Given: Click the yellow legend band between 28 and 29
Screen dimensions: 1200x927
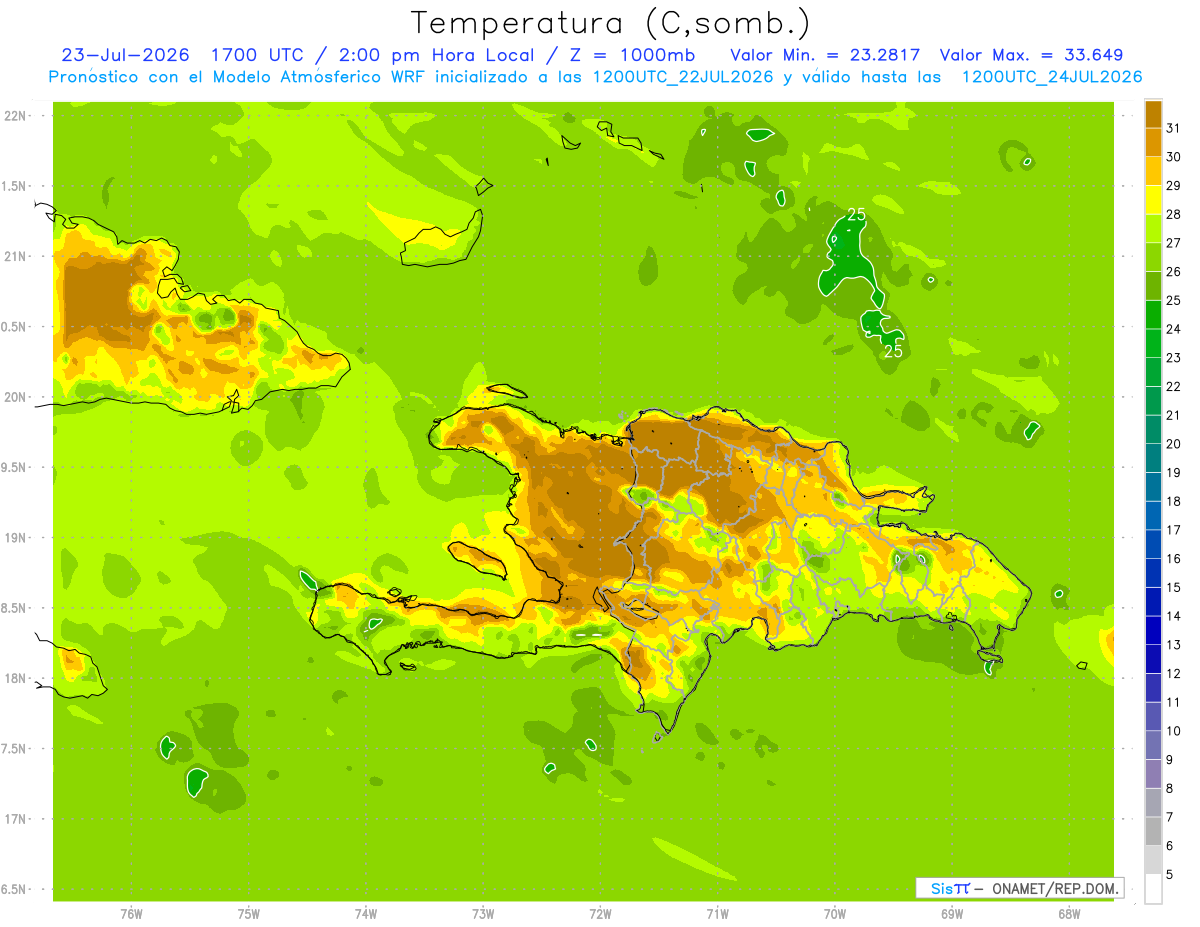Looking at the screenshot, I should (1153, 200).
